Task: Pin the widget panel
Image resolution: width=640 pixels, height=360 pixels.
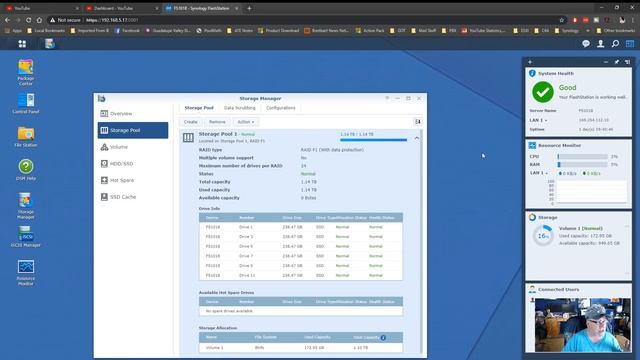Action: click(617, 62)
